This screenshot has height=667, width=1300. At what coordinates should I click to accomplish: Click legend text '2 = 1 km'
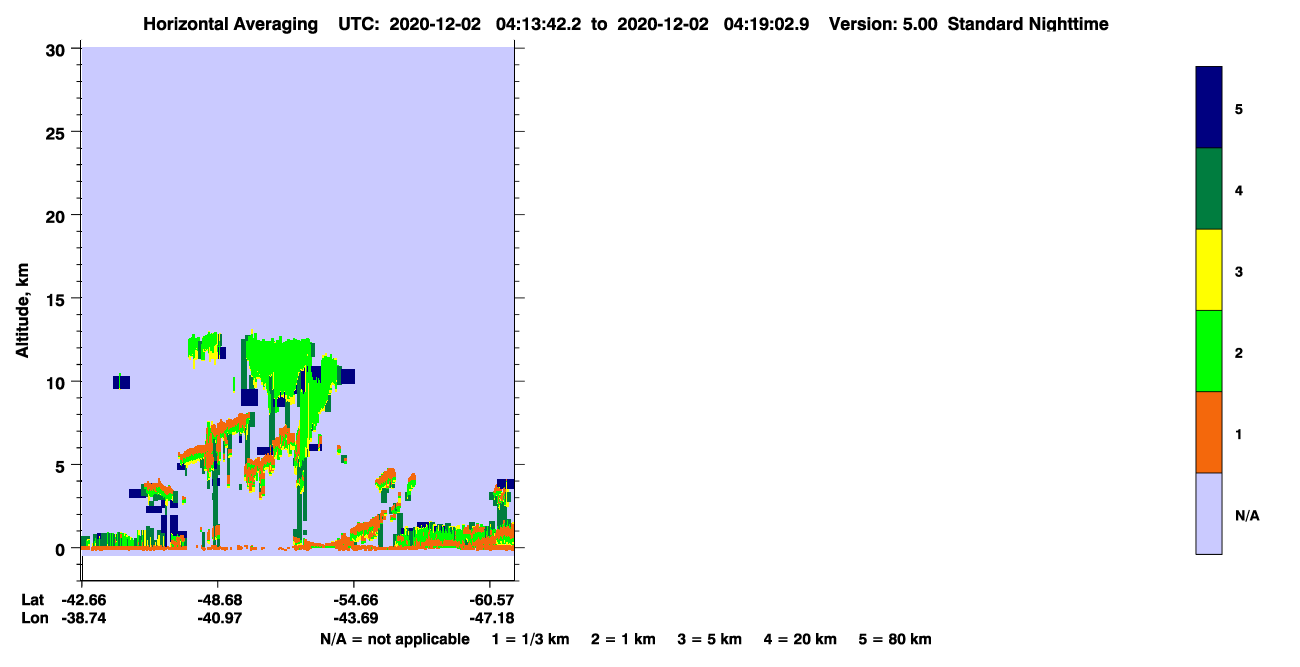tap(623, 639)
